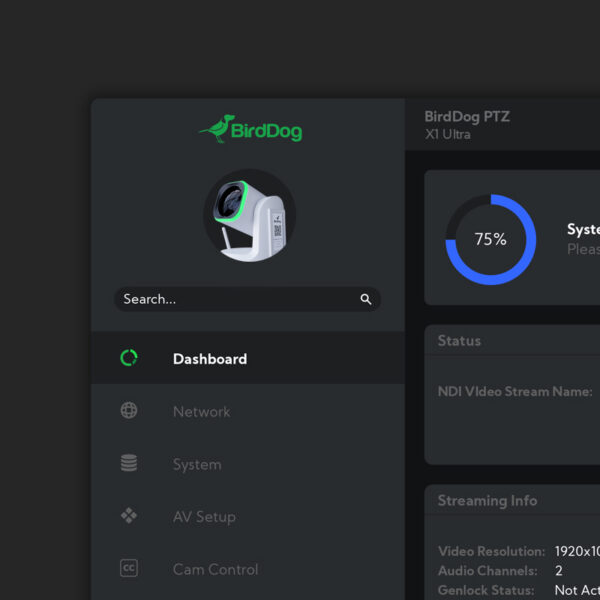Click the PTZ camera thumbnail image
600x600 pixels.
point(249,216)
